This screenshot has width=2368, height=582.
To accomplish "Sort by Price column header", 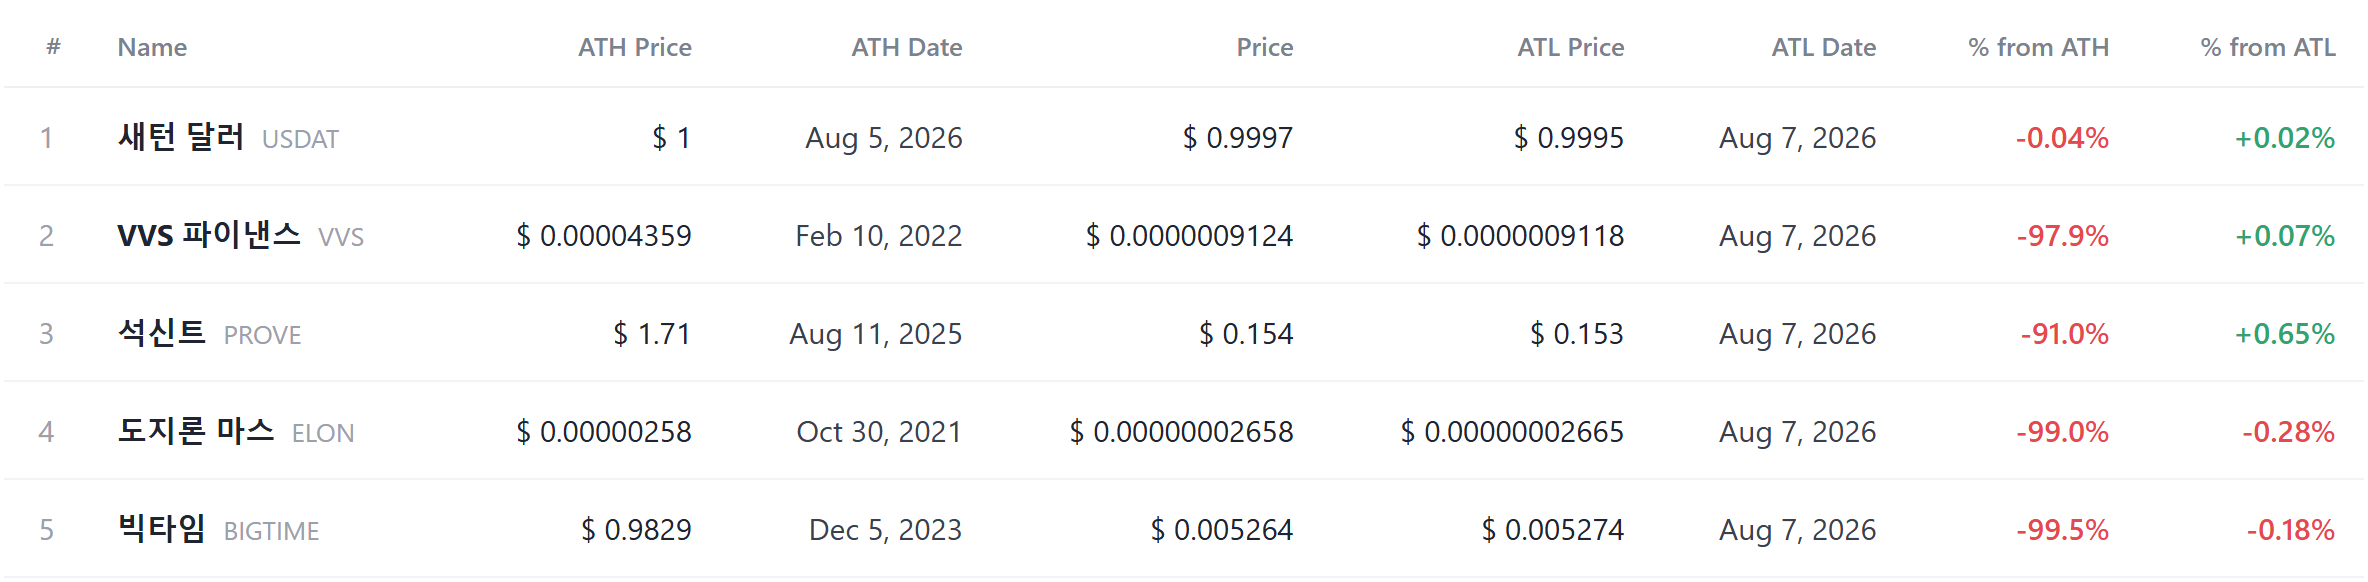I will pos(1265,47).
